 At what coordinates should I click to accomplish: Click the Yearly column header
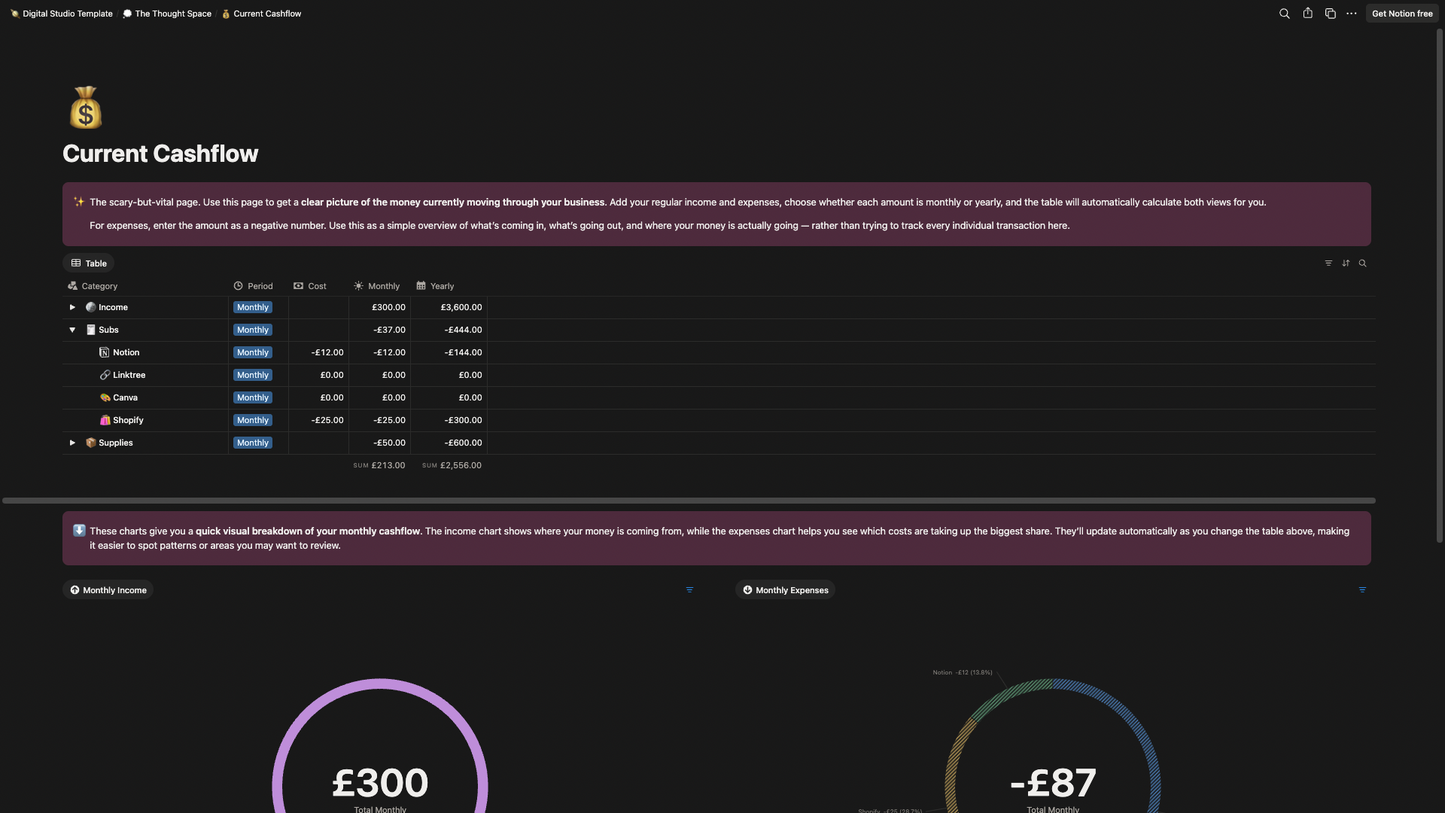click(435, 286)
